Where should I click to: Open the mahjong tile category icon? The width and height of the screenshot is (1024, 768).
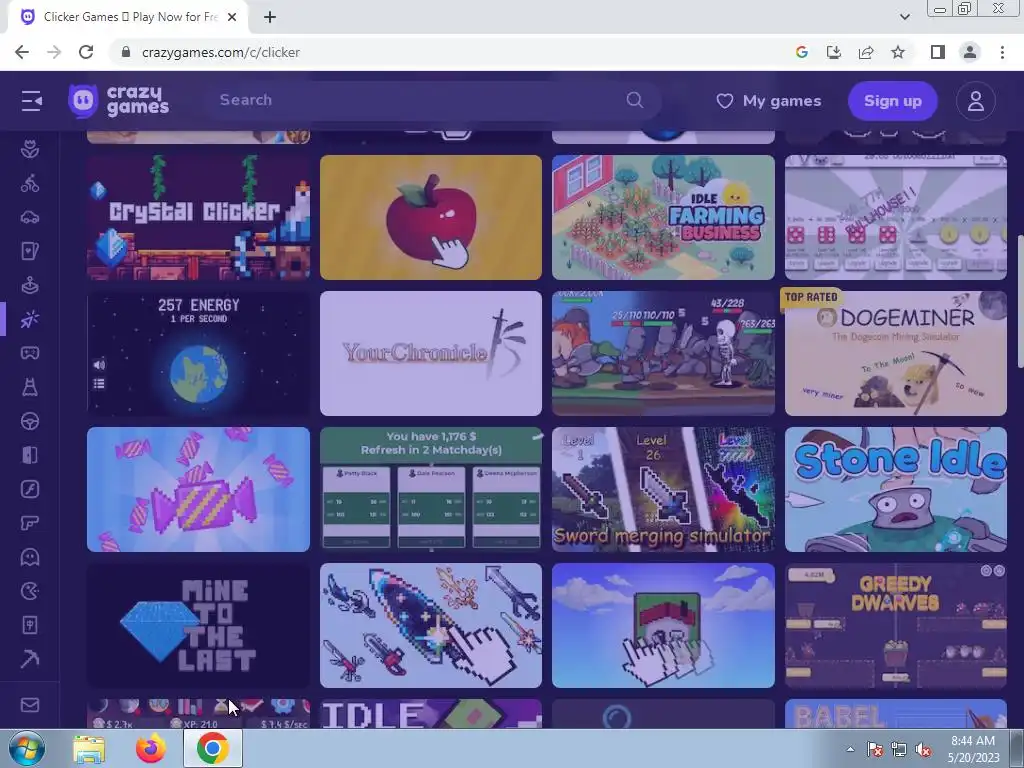pyautogui.click(x=30, y=625)
